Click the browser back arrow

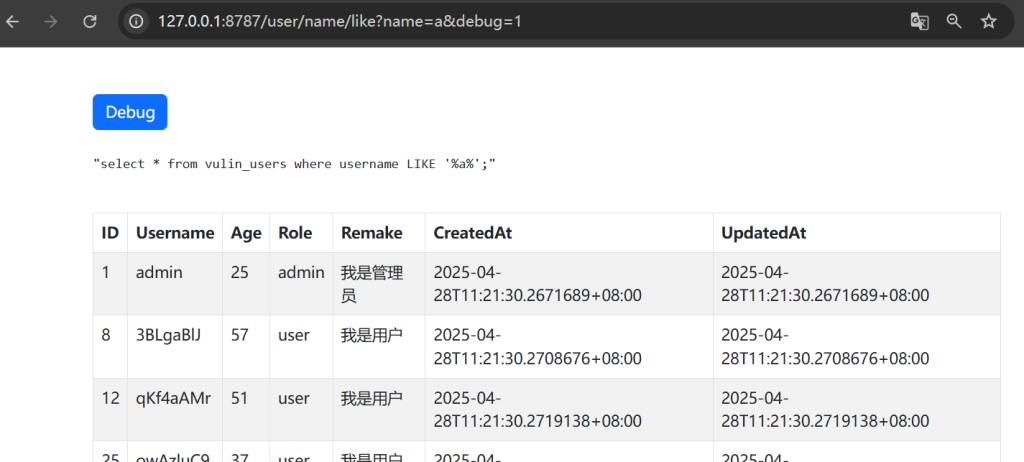tap(13, 21)
